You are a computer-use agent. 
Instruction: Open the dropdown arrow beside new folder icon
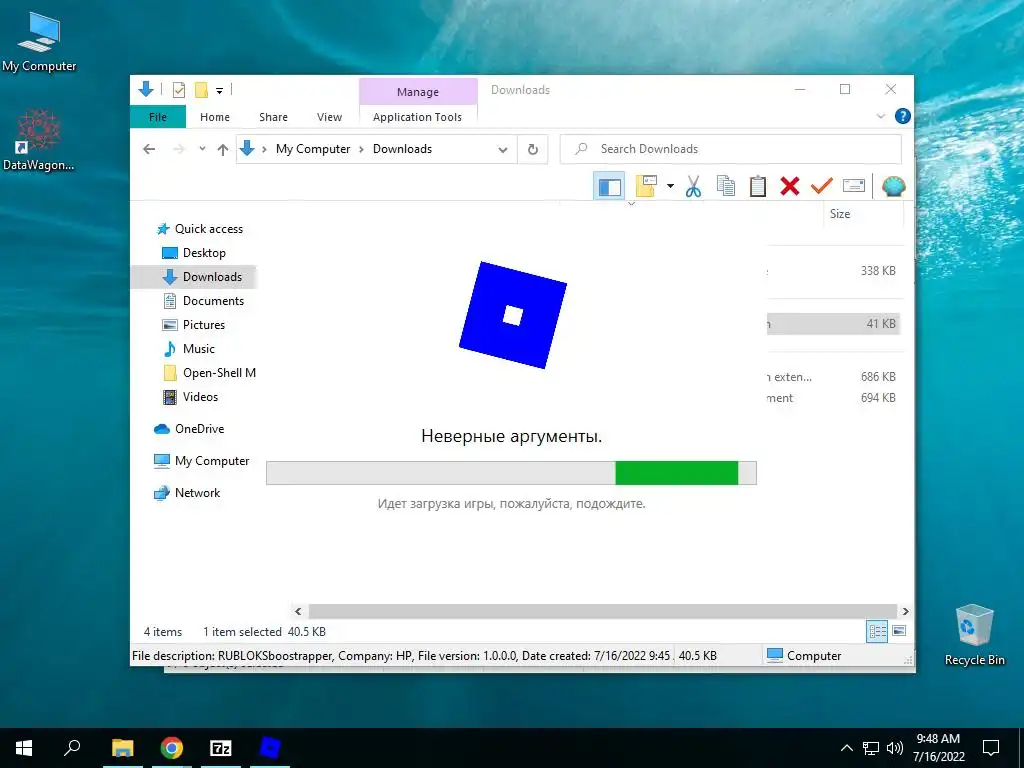pos(670,187)
